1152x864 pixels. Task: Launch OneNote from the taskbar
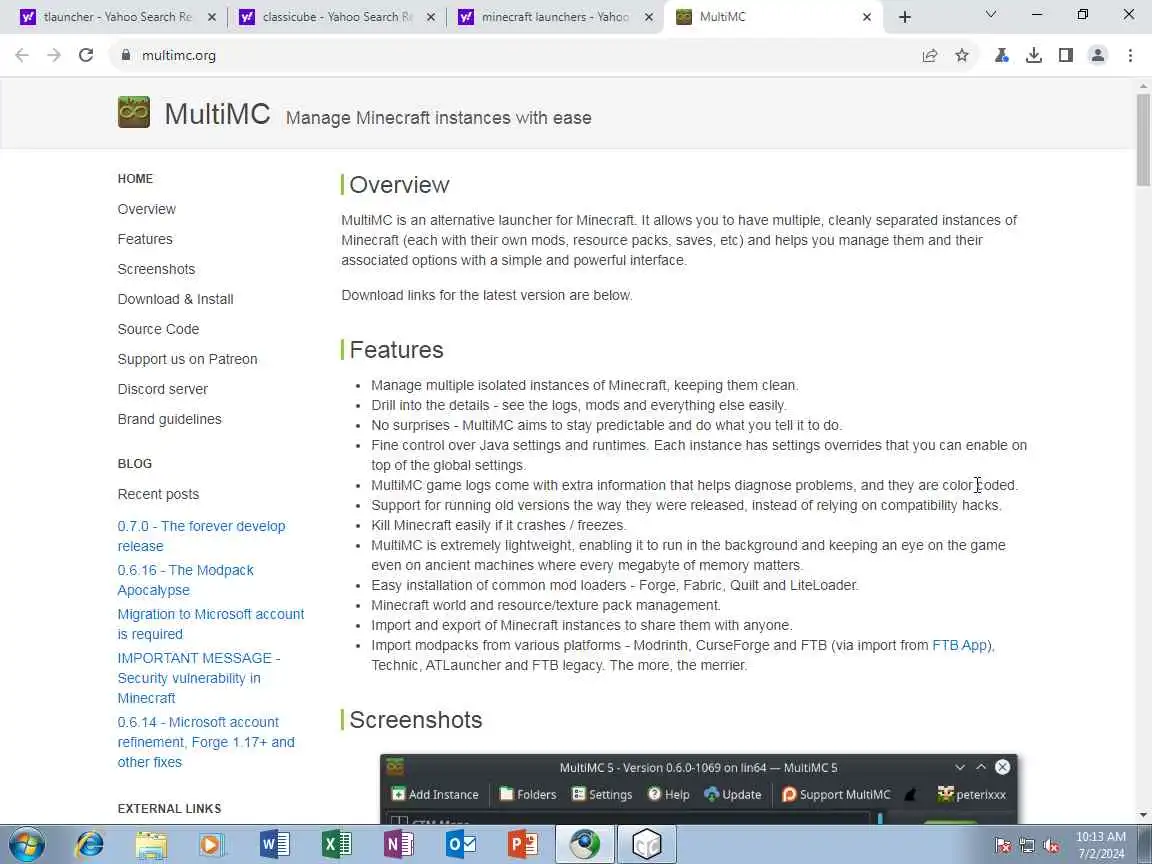tap(398, 845)
